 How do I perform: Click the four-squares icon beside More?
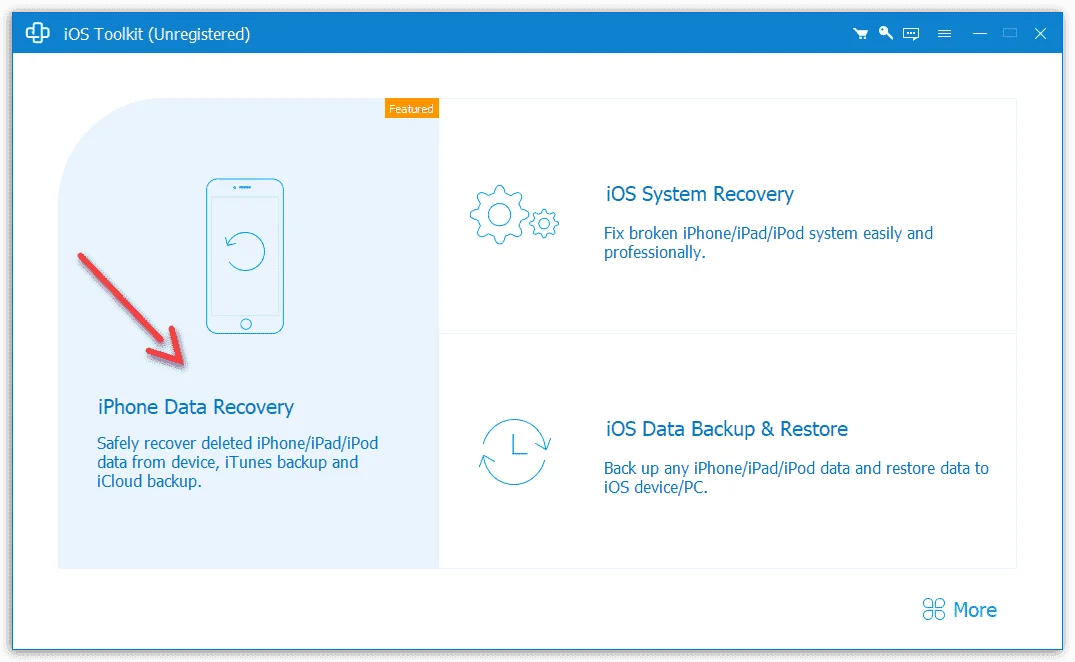click(934, 609)
